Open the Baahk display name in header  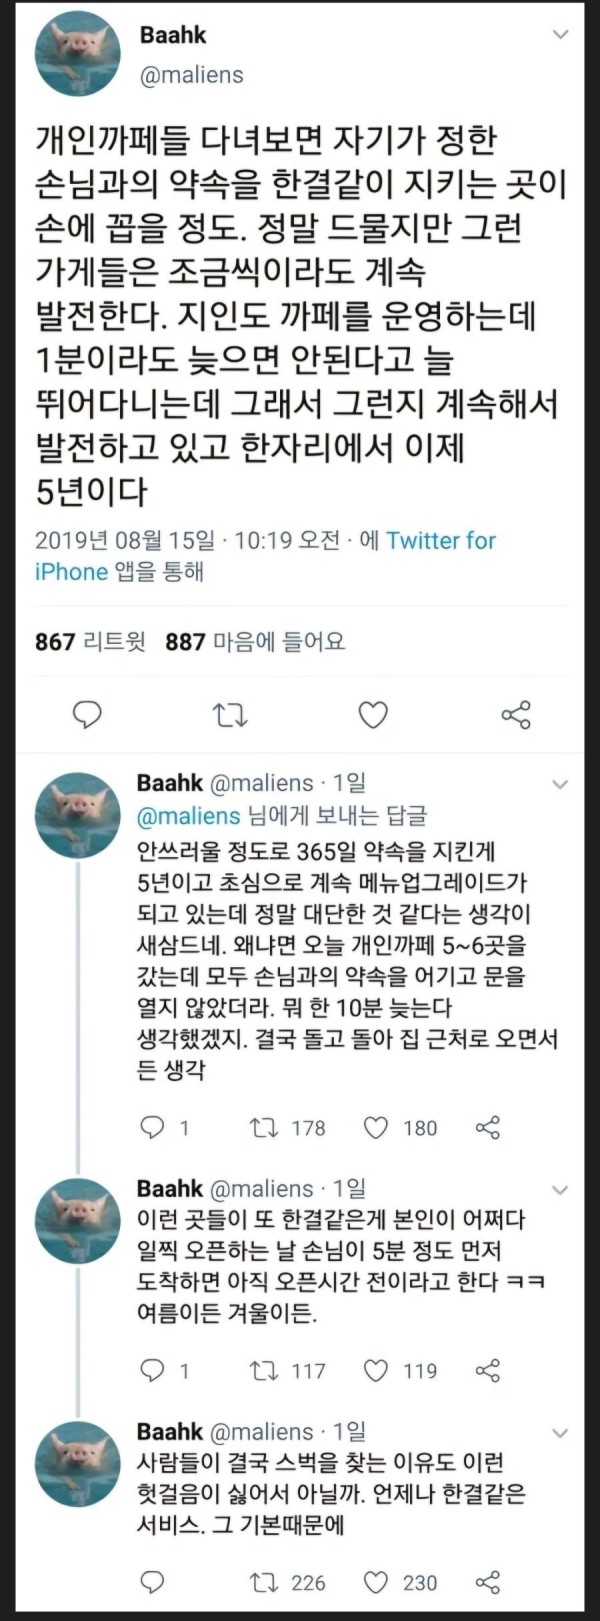(172, 35)
